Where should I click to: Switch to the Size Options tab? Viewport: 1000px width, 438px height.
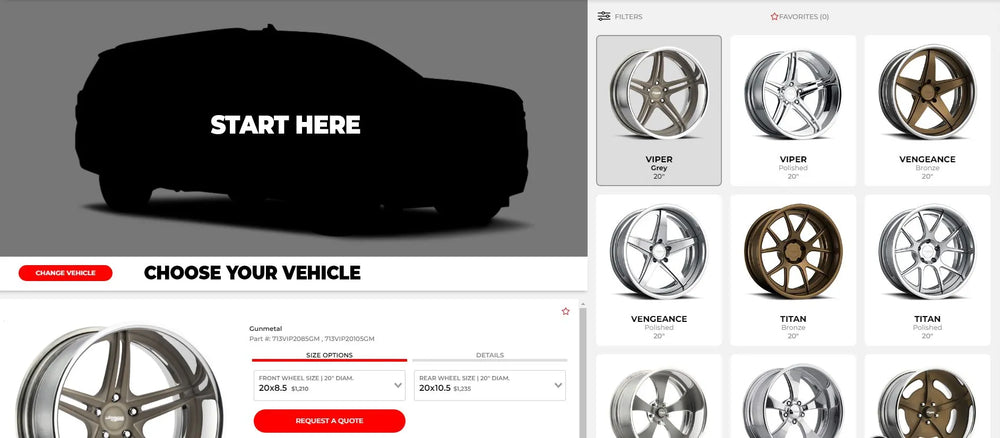(329, 356)
